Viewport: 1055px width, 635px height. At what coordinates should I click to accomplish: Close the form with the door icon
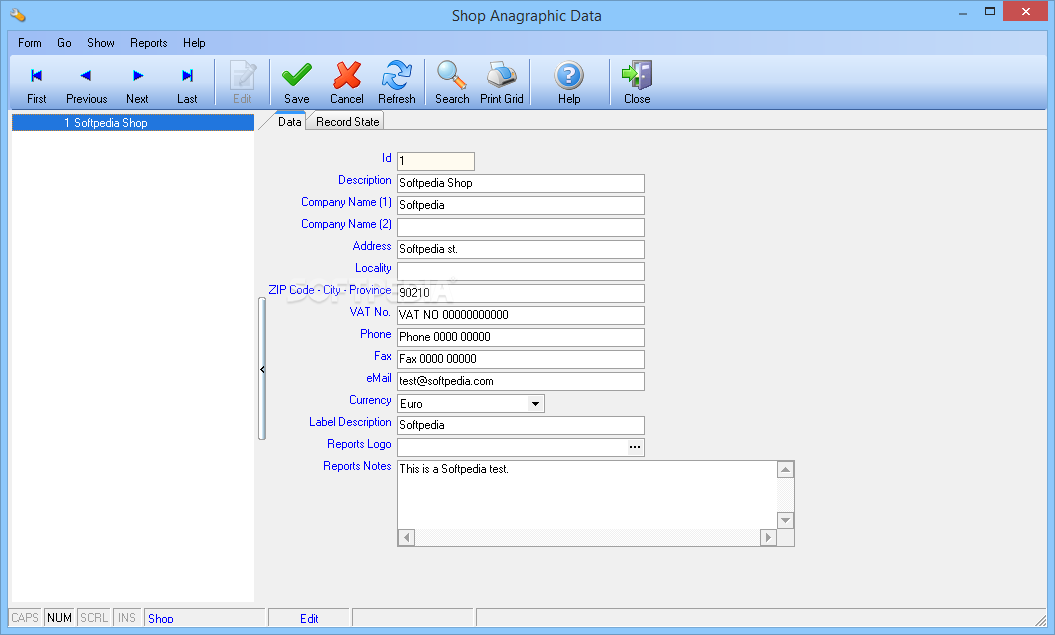636,83
